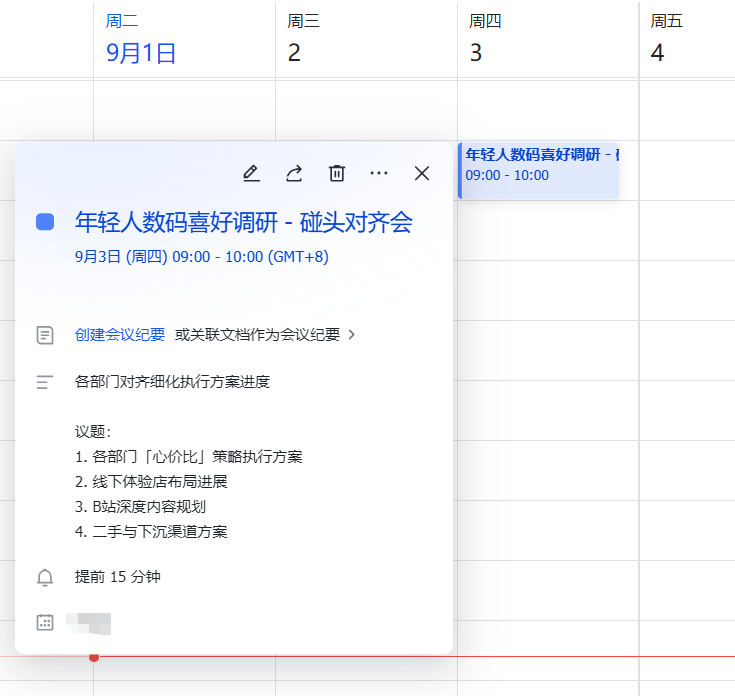The width and height of the screenshot is (735, 696).
Task: Click the 创建会议纪要 link
Action: click(120, 335)
